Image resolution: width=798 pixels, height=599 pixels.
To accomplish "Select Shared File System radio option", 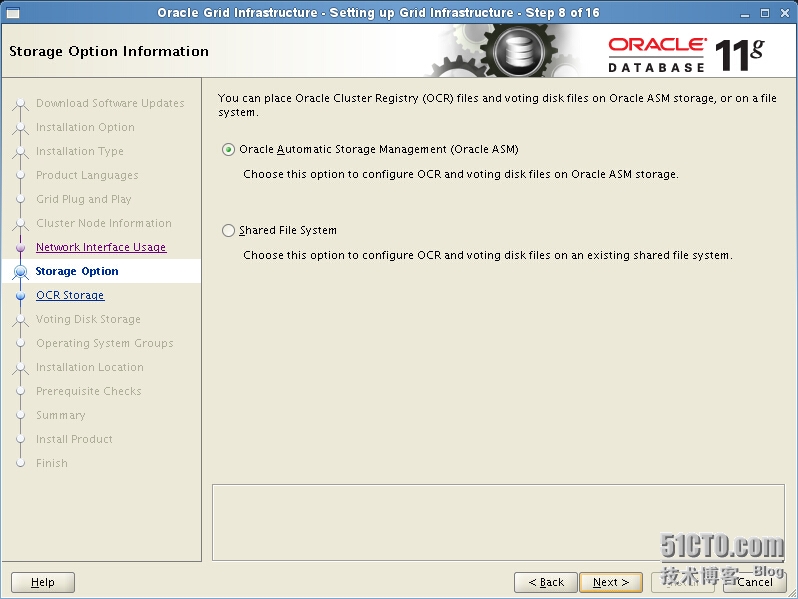I will 229,231.
